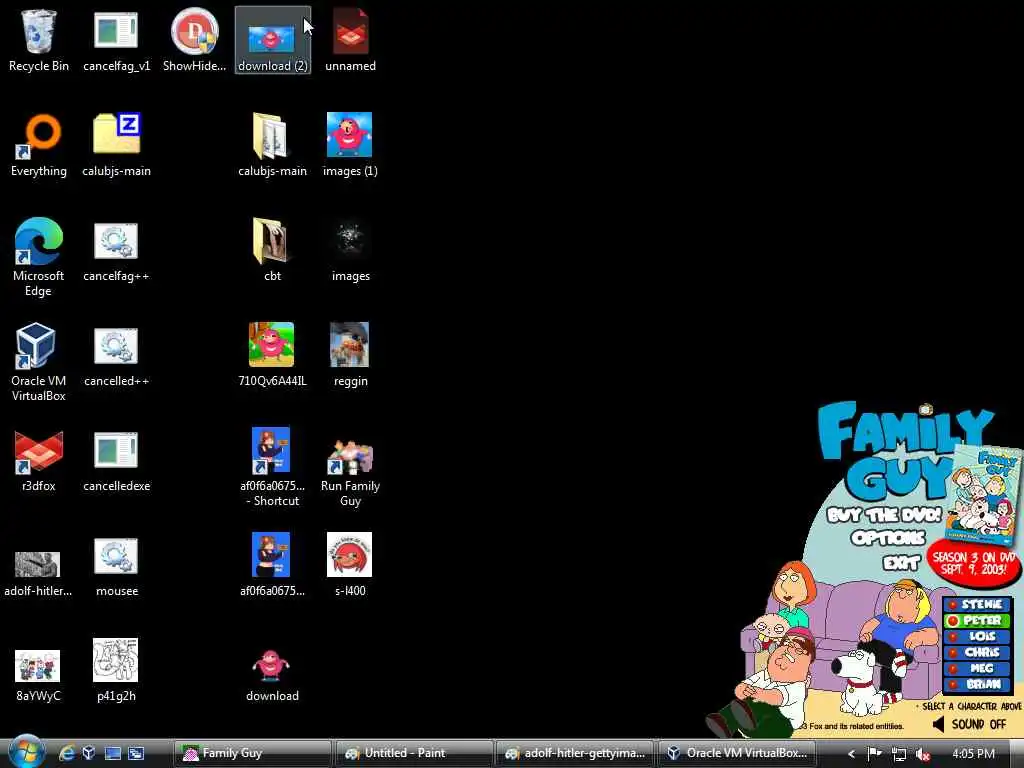Toggle Sound Off in Family Guy app
Viewport: 1024px width, 768px height.
point(969,724)
